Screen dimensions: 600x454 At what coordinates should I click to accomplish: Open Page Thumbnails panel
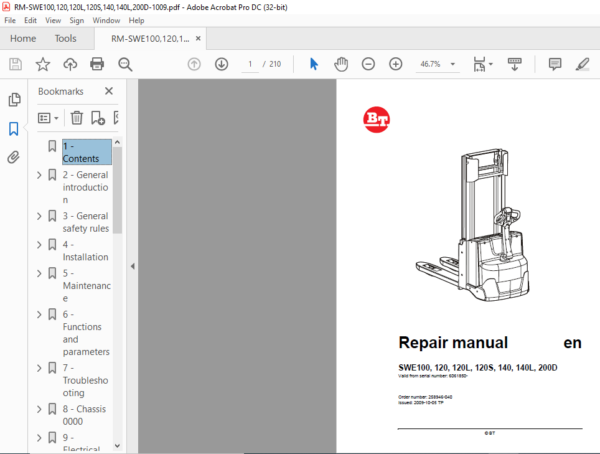point(14,100)
